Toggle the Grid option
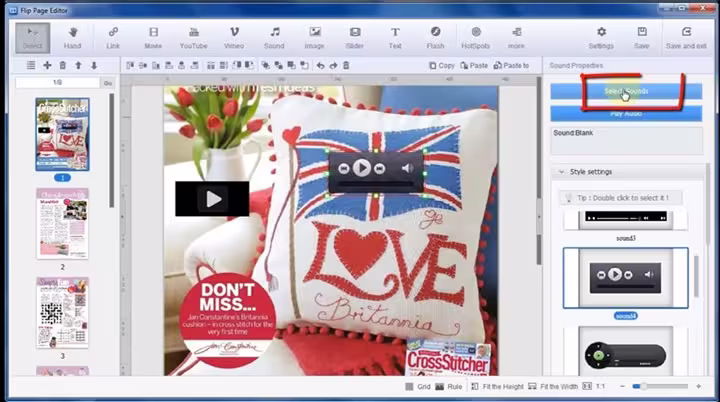This screenshot has height=402, width=720. (418, 387)
